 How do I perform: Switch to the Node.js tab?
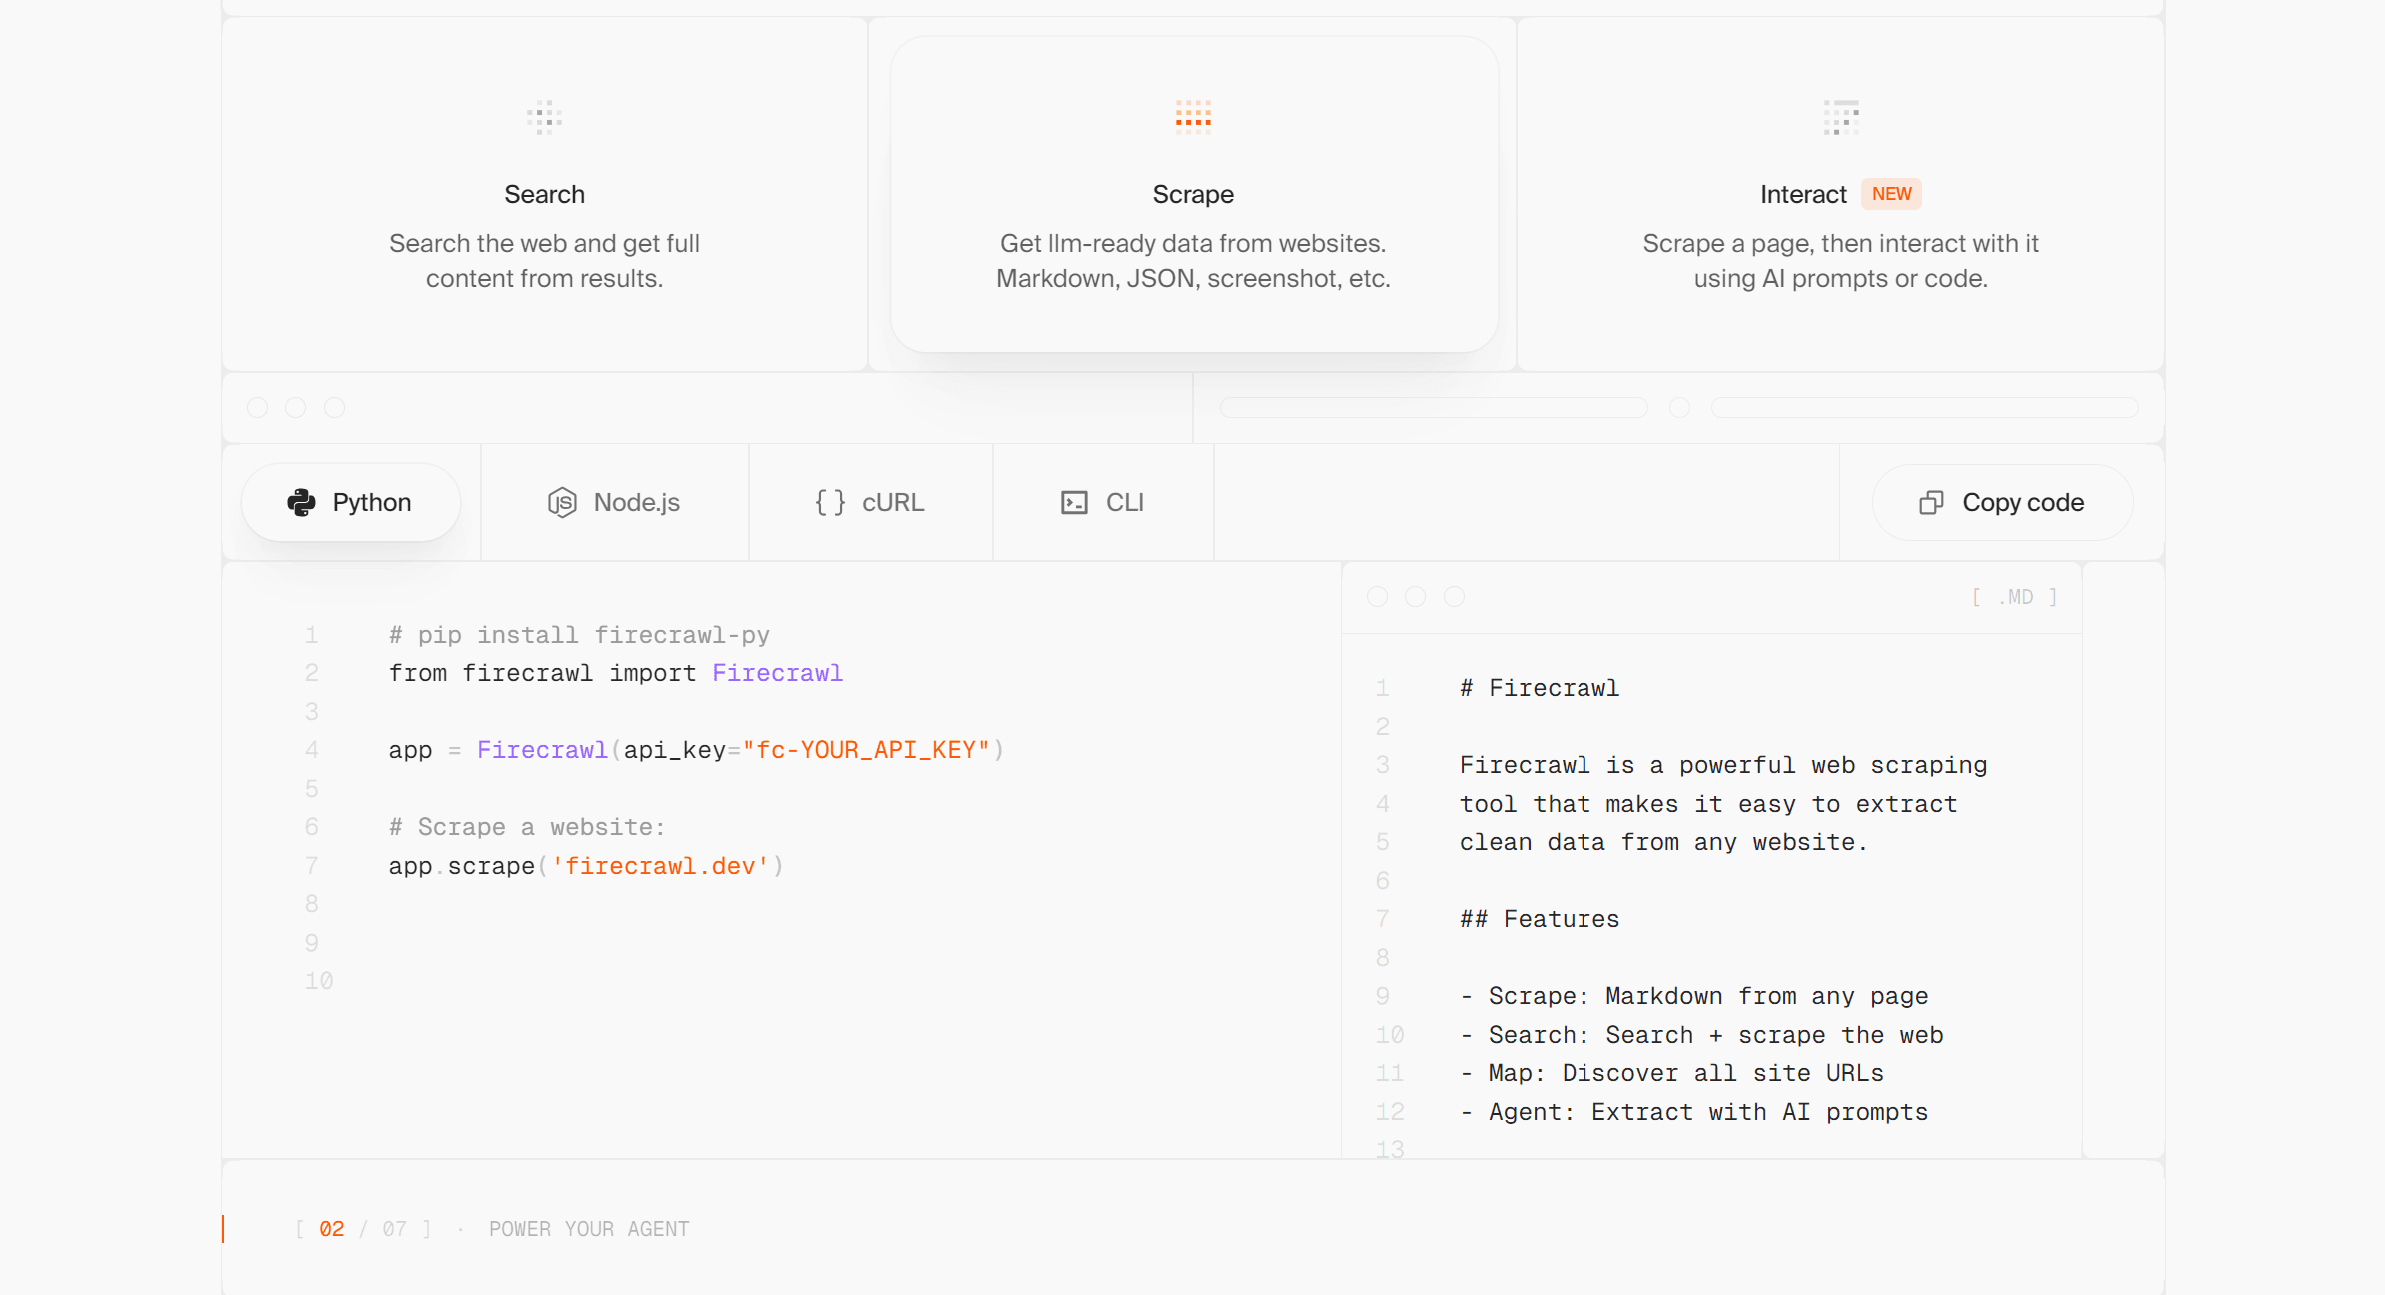point(614,502)
